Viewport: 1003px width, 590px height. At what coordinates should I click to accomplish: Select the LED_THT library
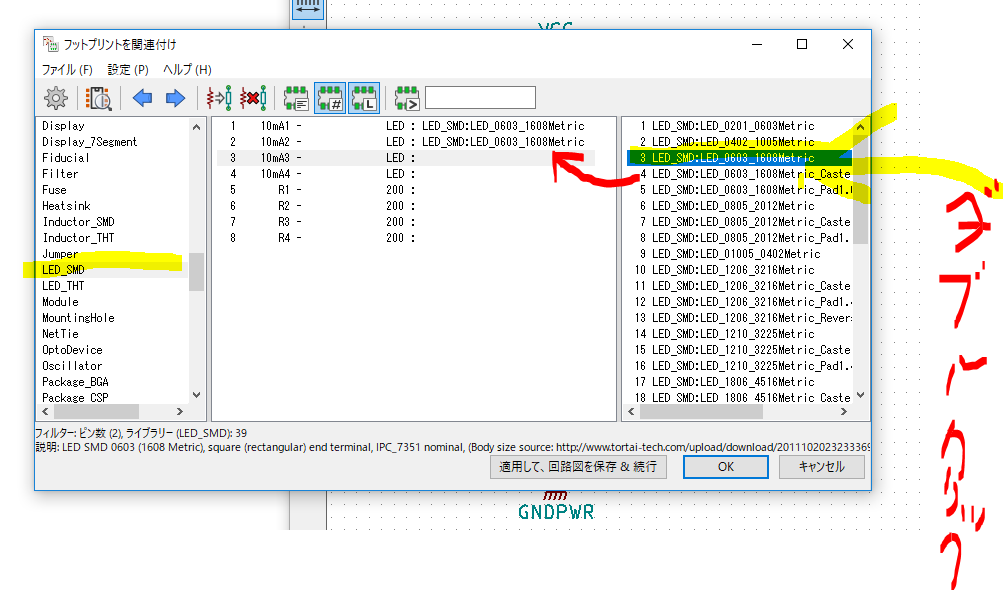click(63, 285)
